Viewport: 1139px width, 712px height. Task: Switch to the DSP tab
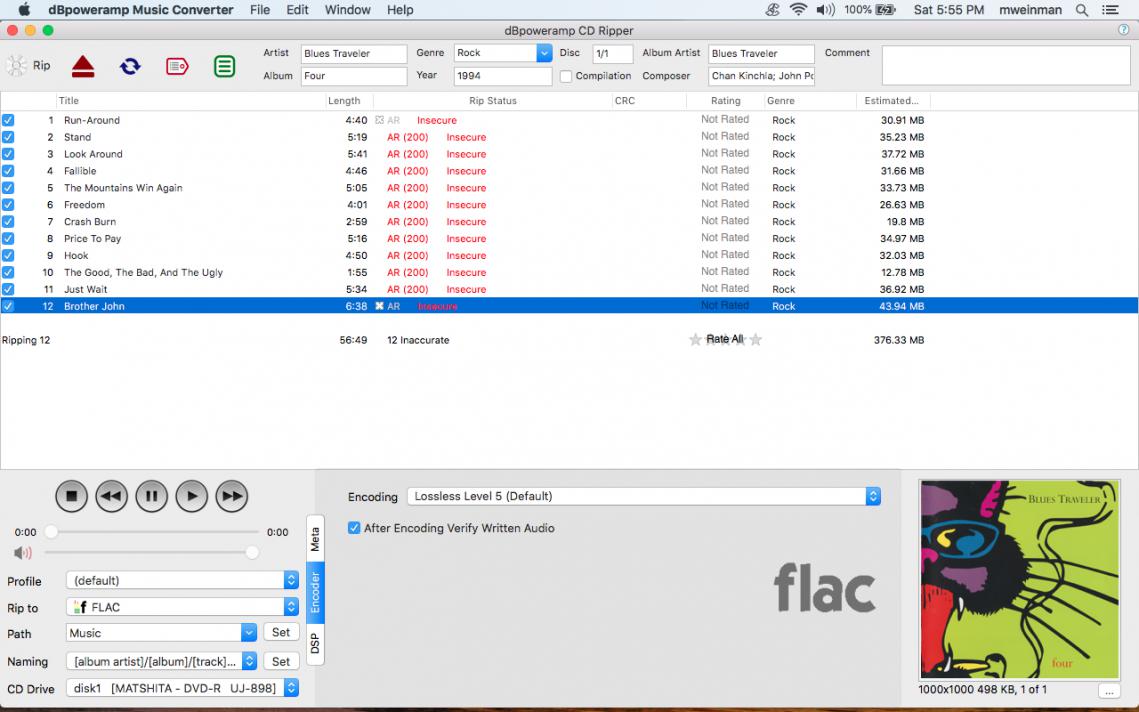[x=315, y=643]
